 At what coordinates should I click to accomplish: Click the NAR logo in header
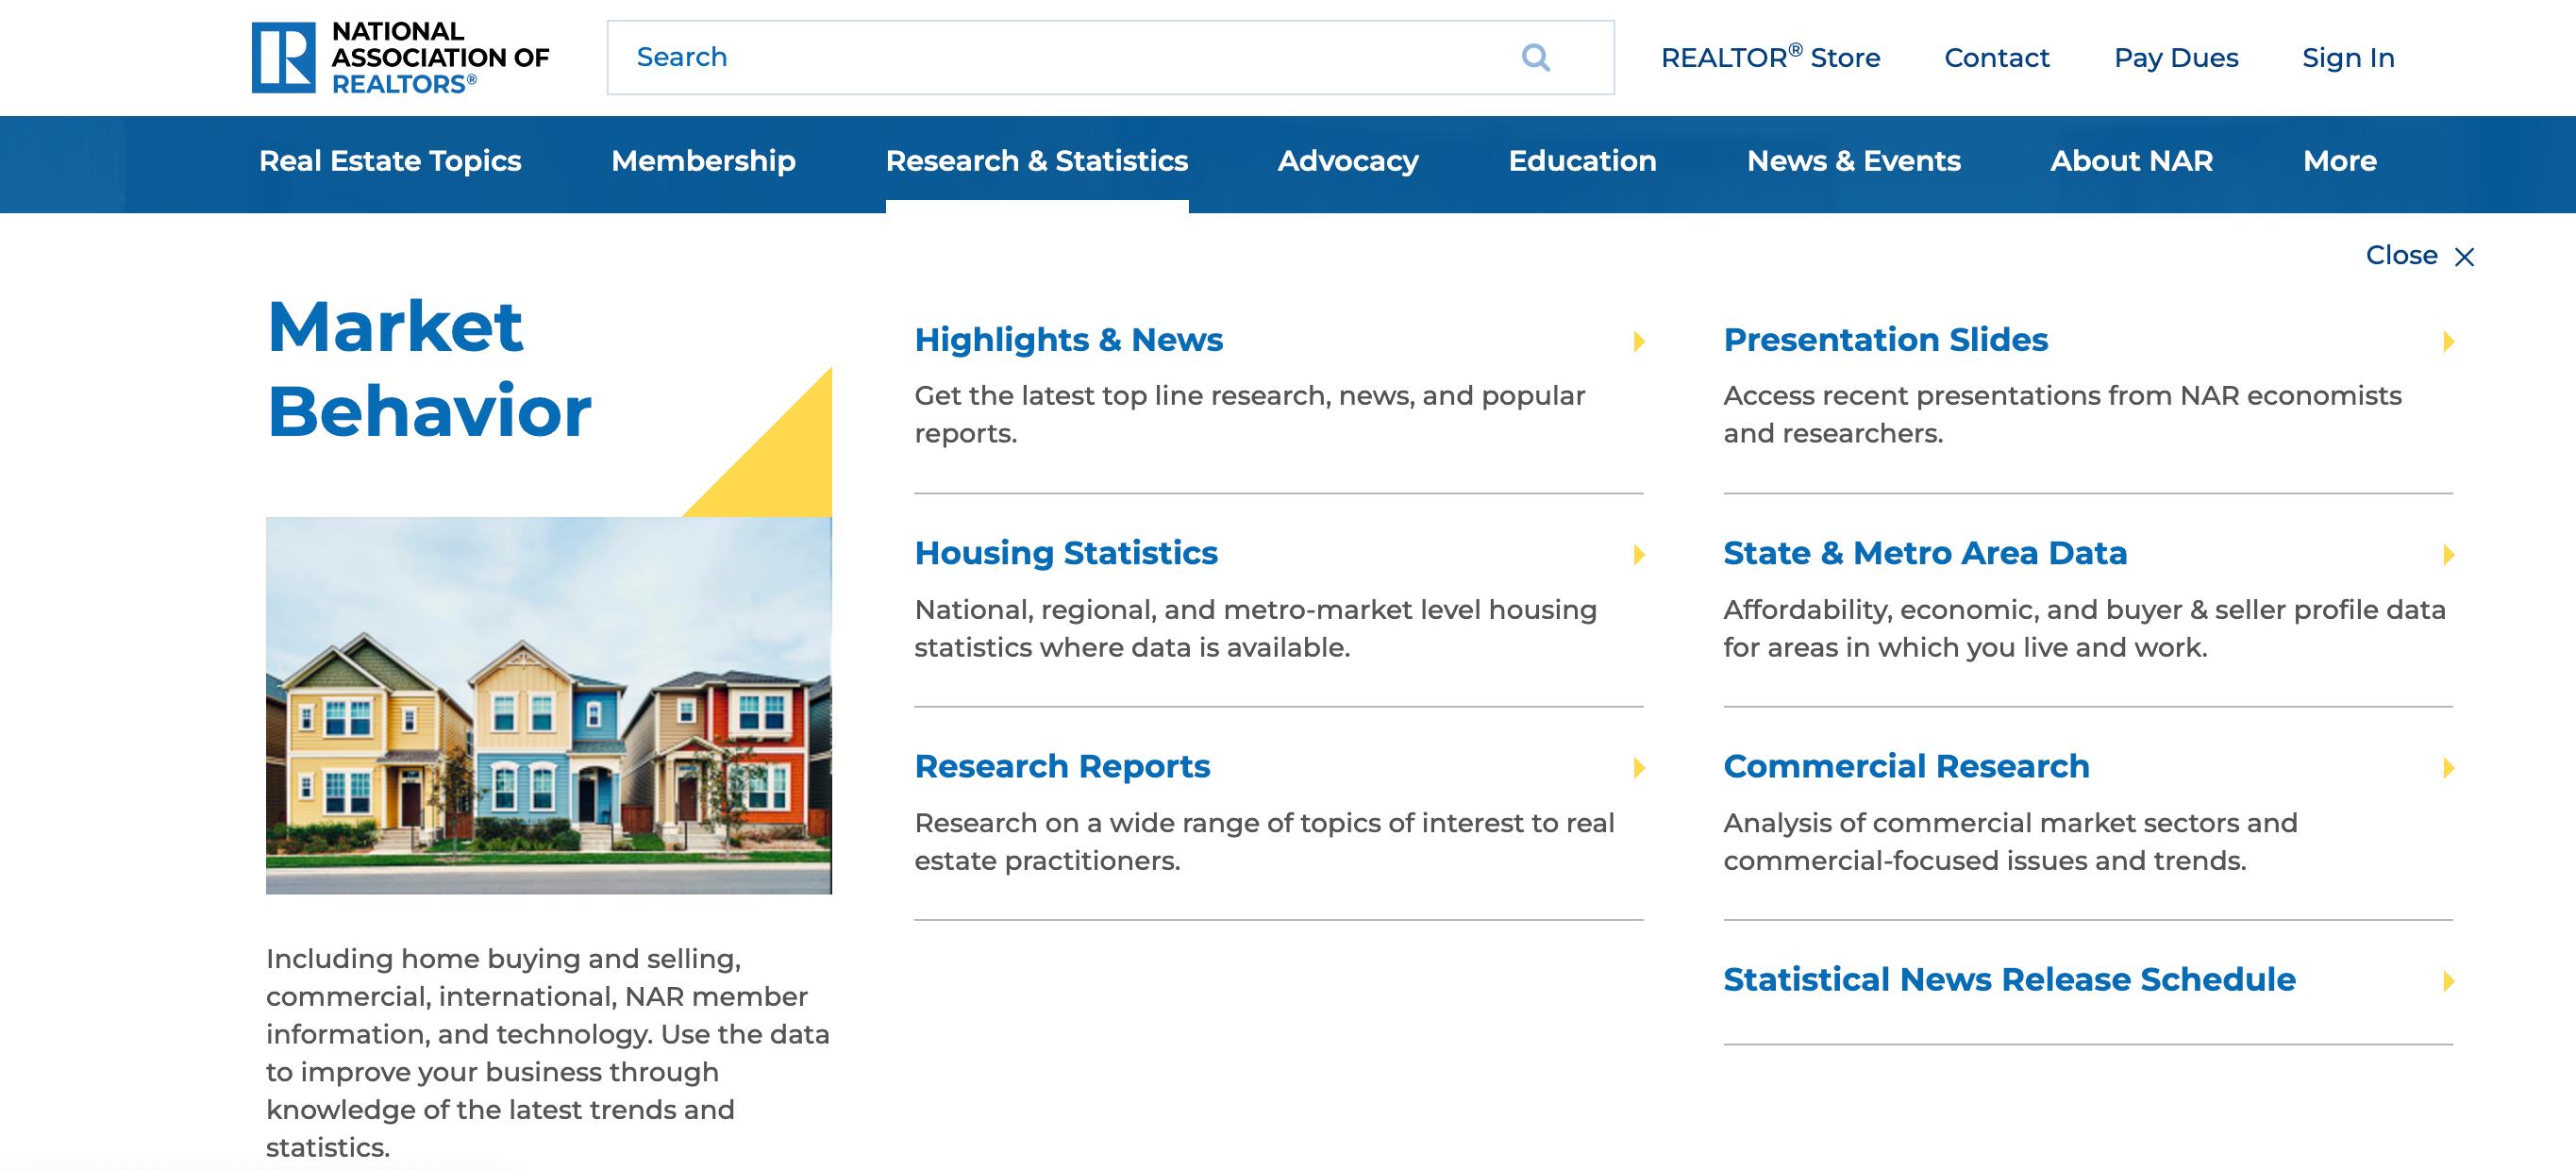pos(400,57)
